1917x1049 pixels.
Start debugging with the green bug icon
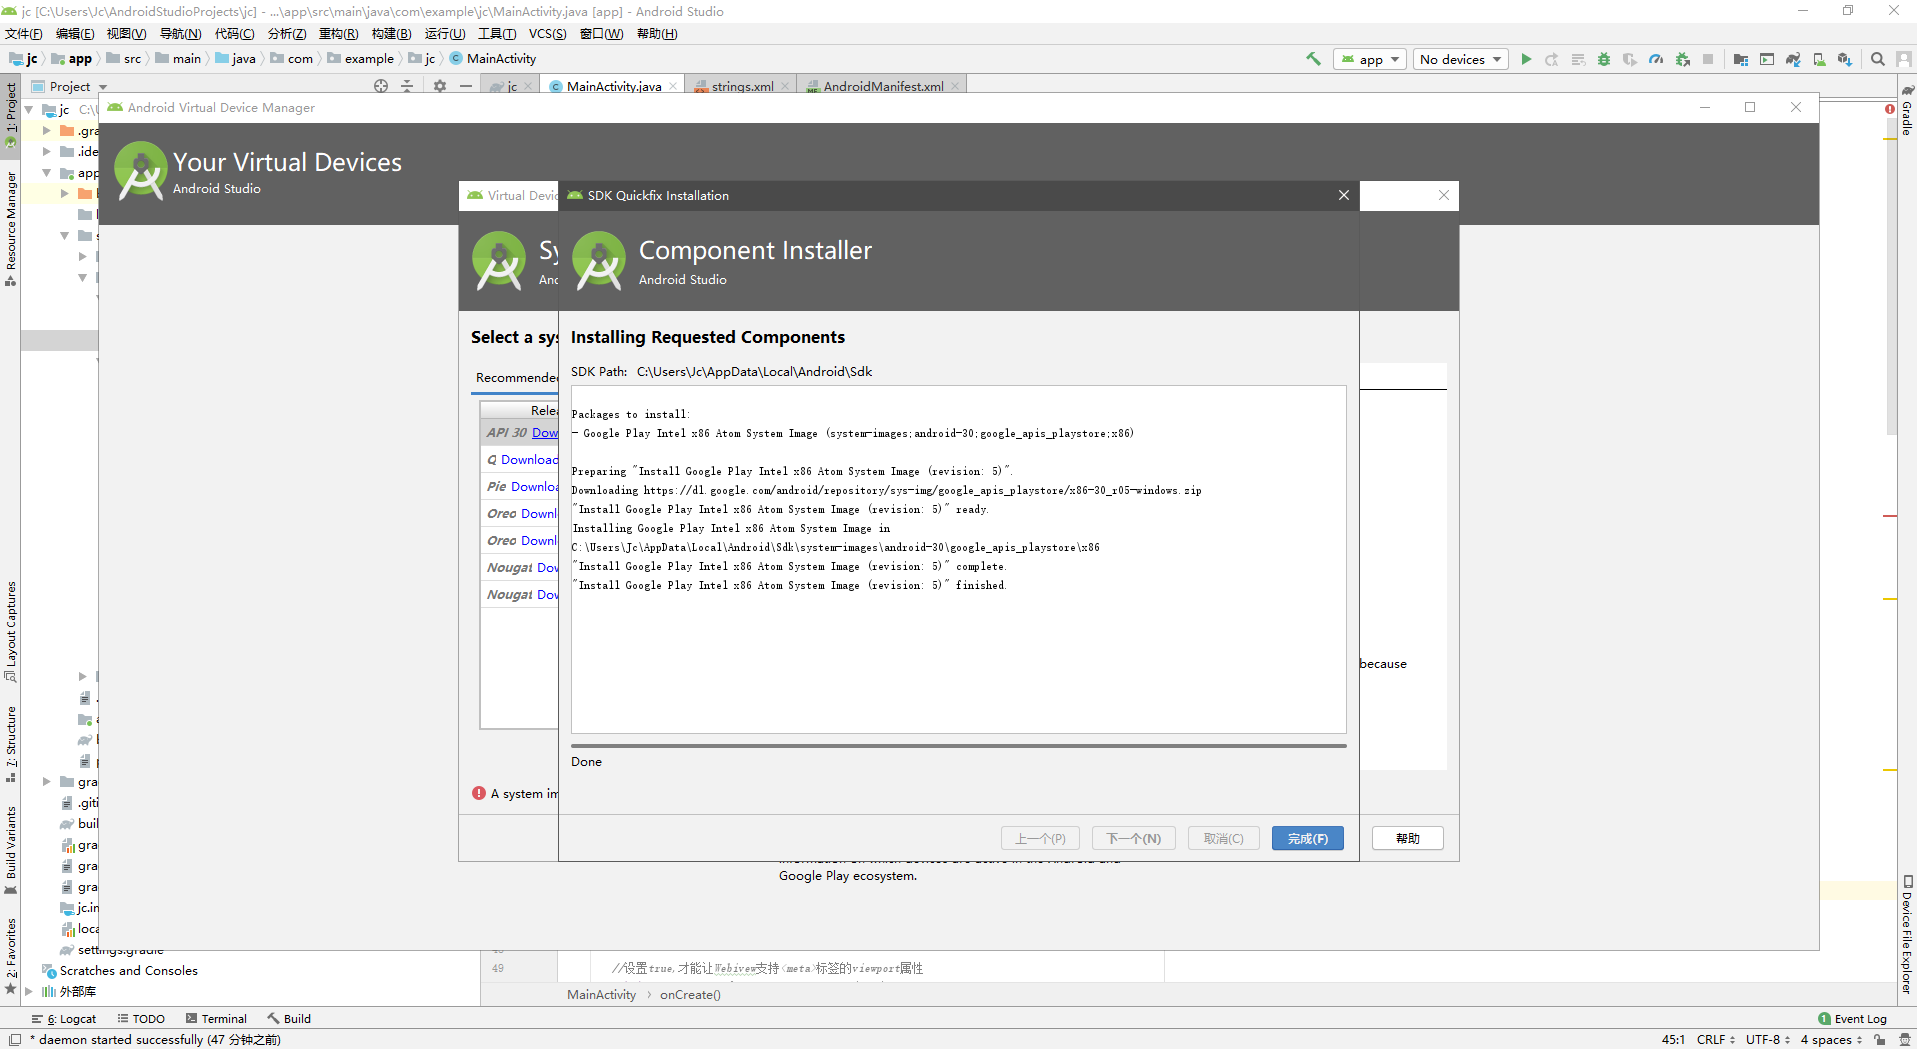click(x=1604, y=59)
